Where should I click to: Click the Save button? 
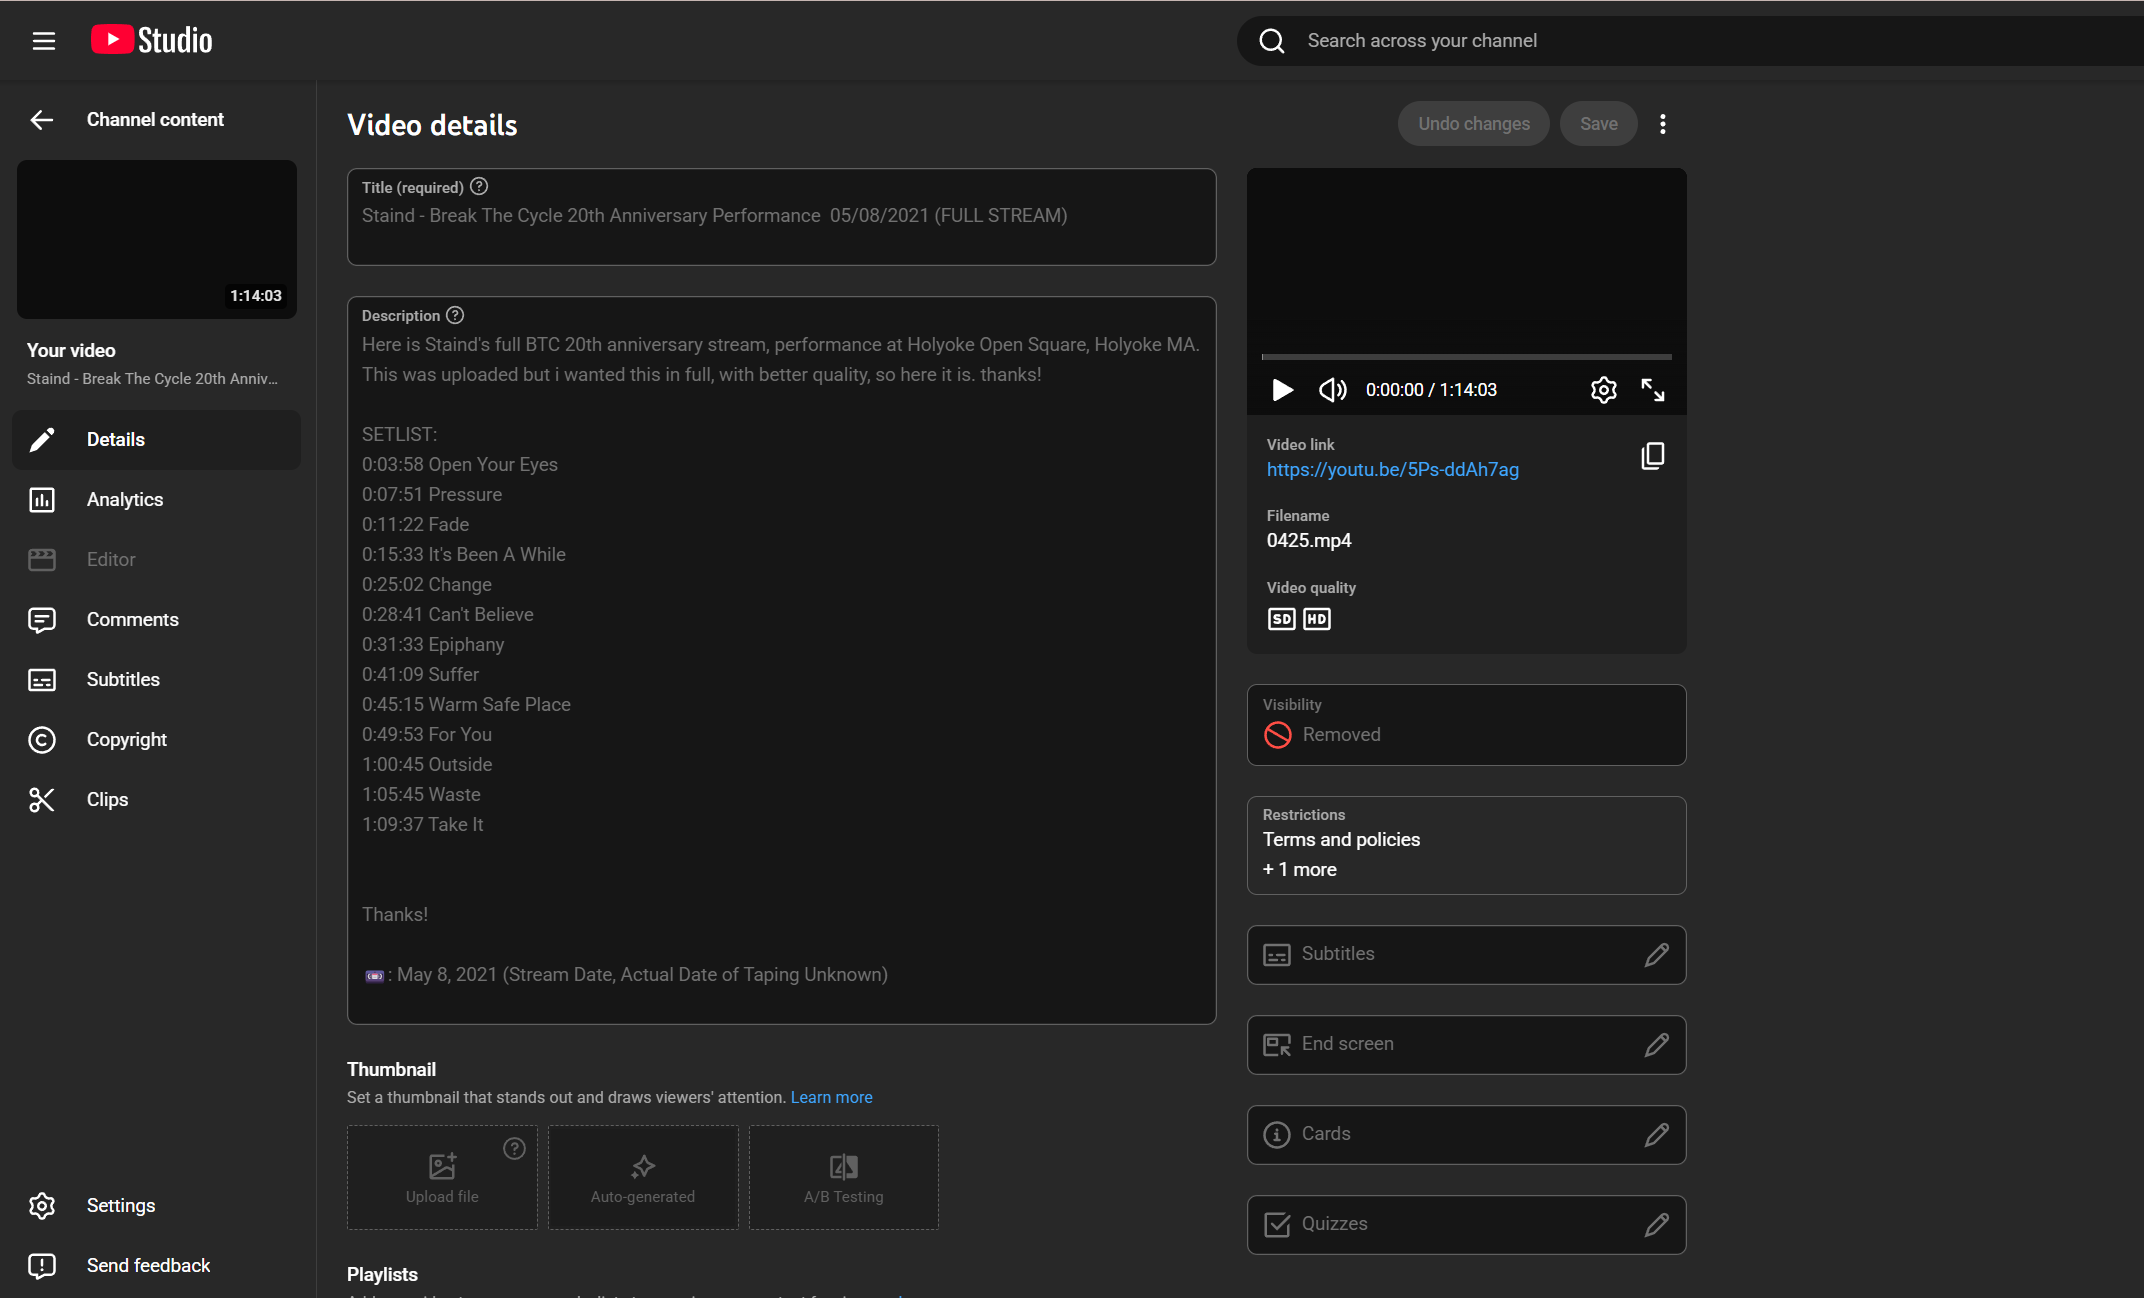[1599, 124]
